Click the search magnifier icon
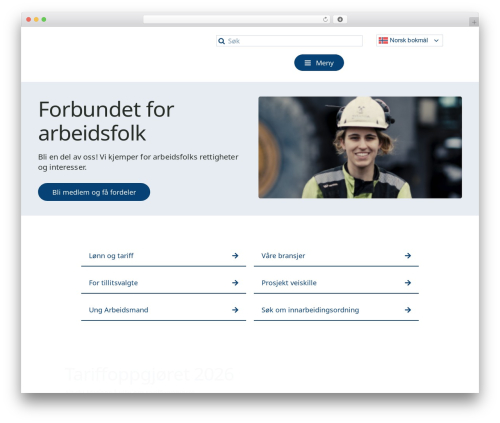500x423 pixels. [x=221, y=41]
